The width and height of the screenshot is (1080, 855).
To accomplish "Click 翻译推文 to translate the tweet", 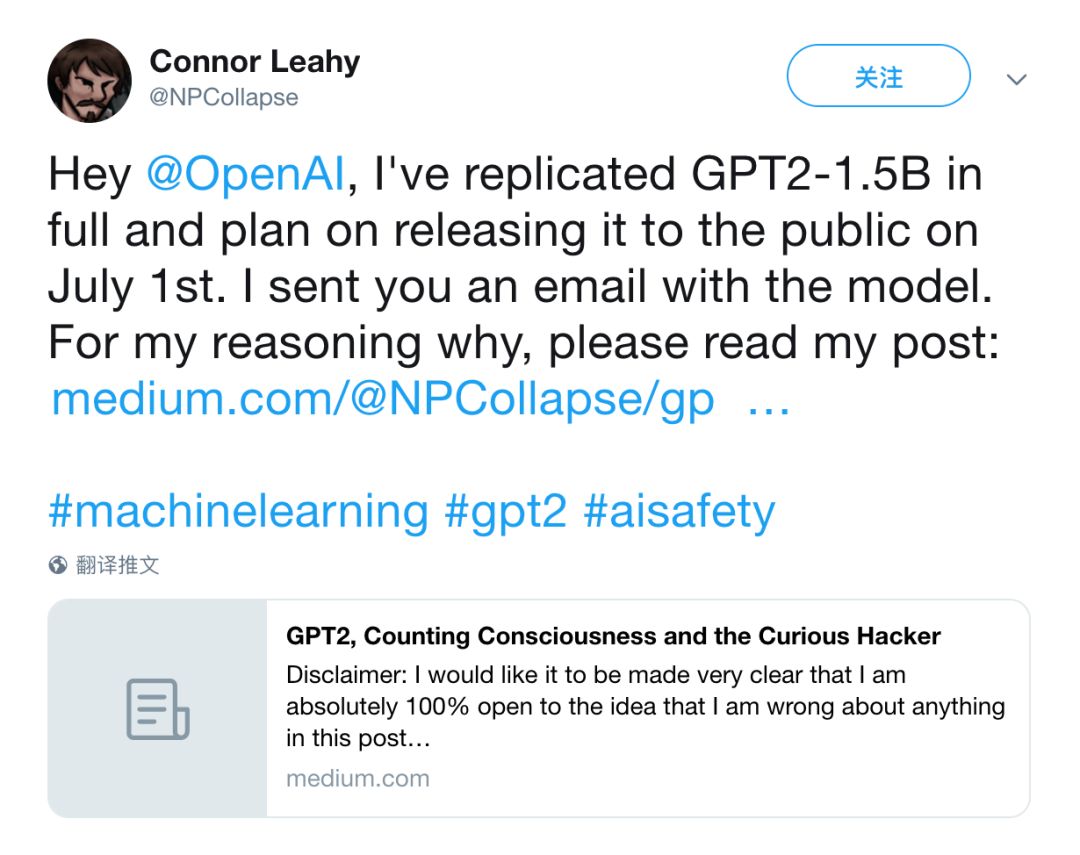I will pos(118,565).
